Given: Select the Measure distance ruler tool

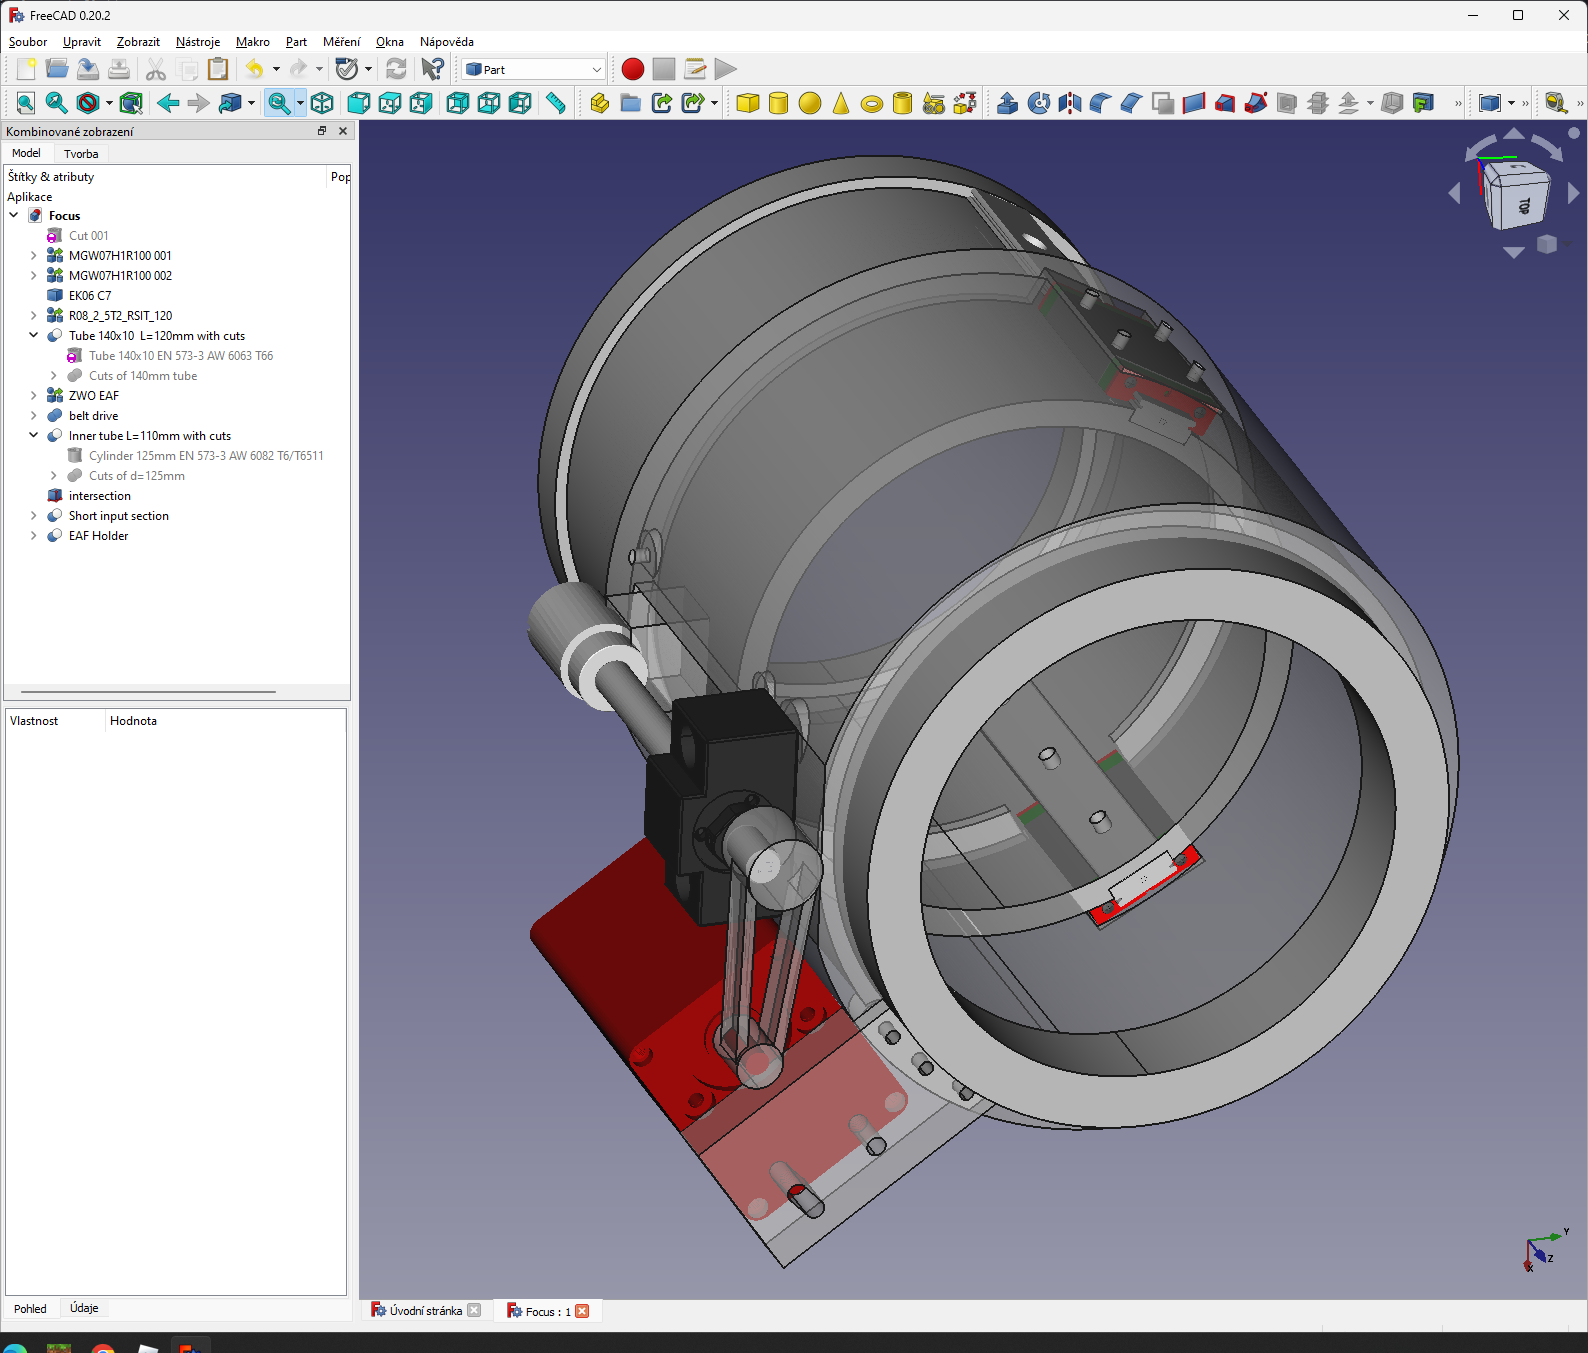Looking at the screenshot, I should (x=556, y=103).
